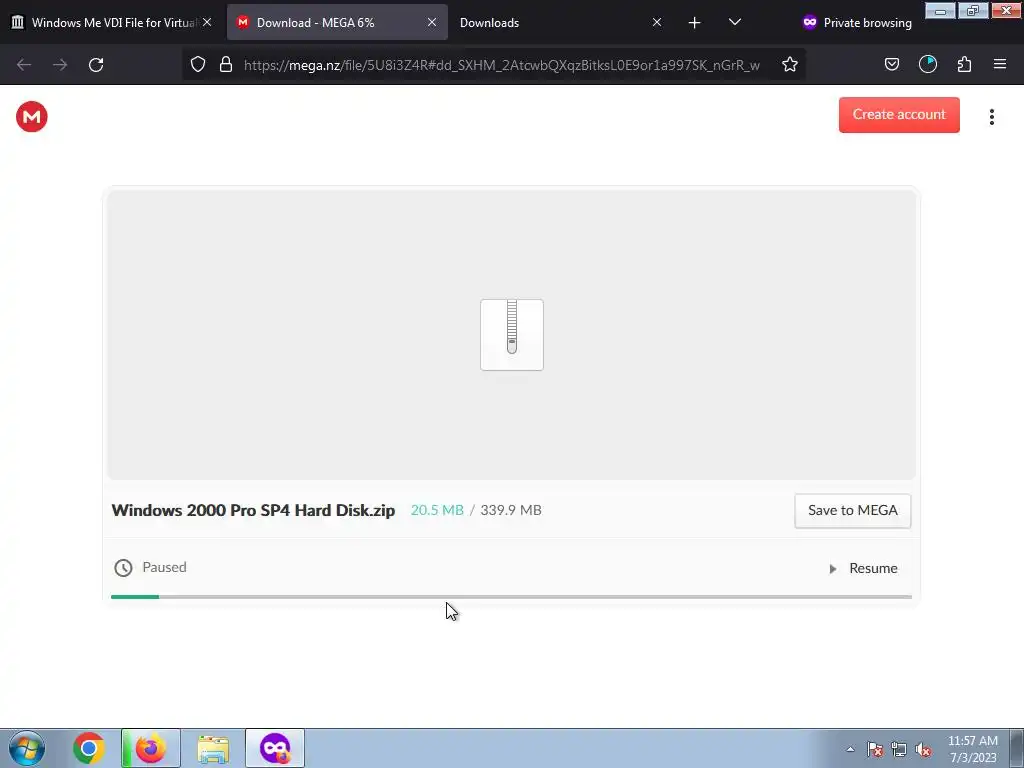Restore down the Firefox window
The height and width of the screenshot is (768, 1024).
pyautogui.click(x=973, y=10)
